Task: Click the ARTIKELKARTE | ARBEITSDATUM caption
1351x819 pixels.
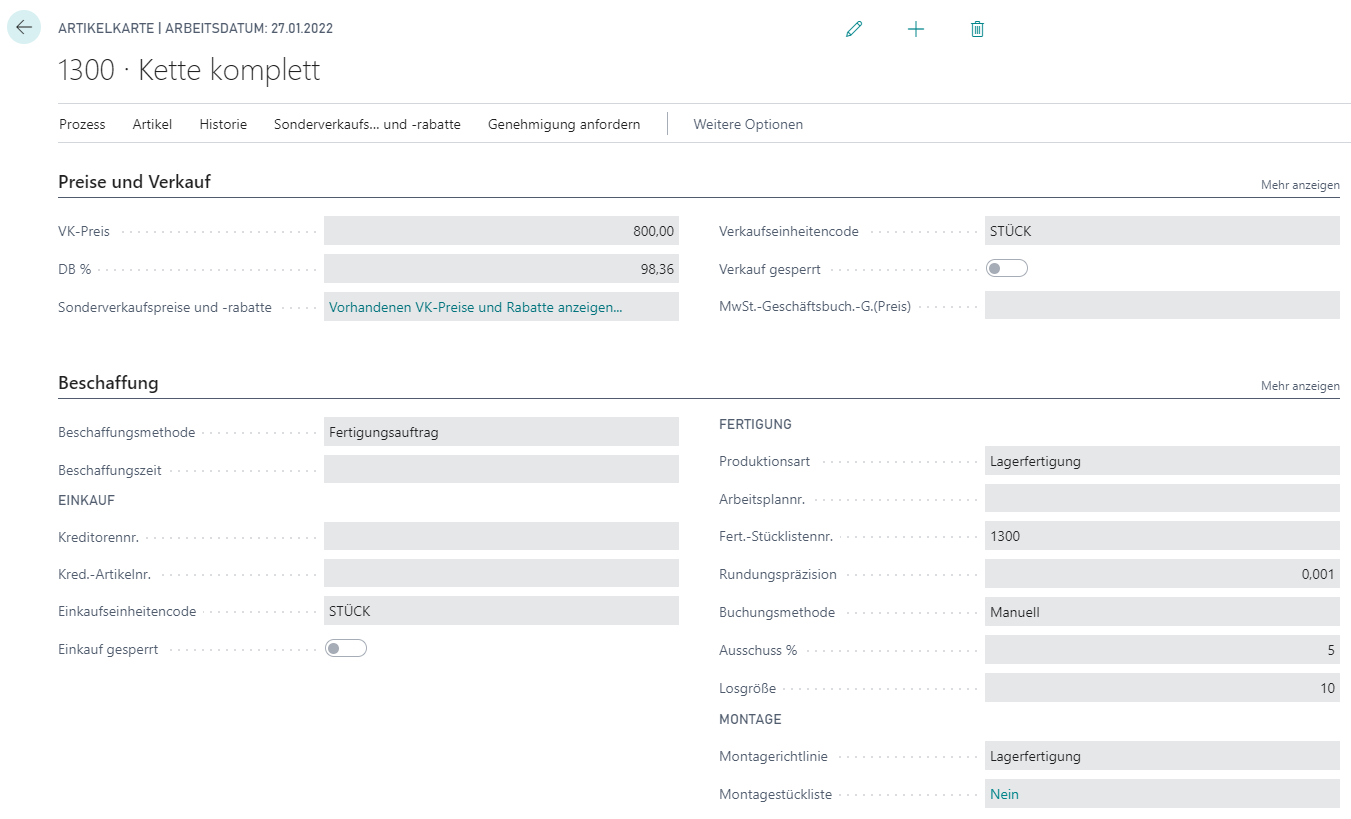Action: tap(195, 28)
